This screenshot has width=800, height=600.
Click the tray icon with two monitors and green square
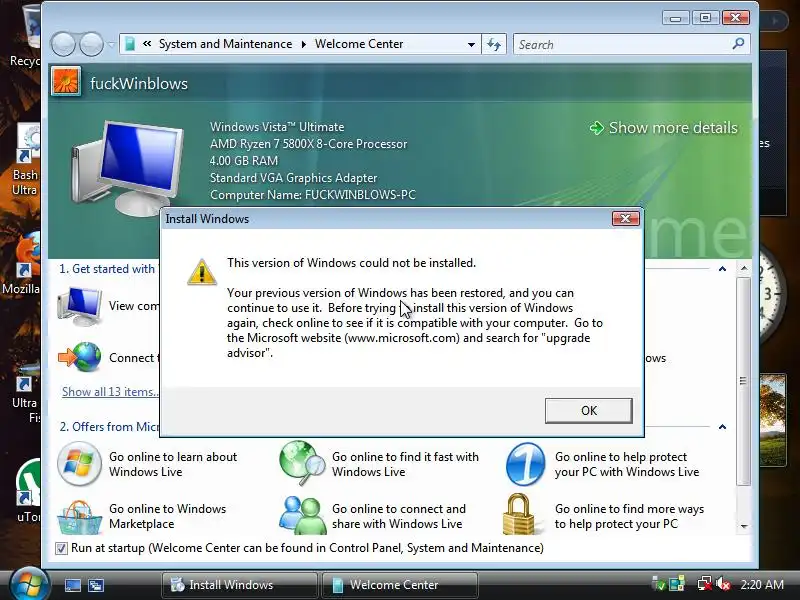click(677, 584)
